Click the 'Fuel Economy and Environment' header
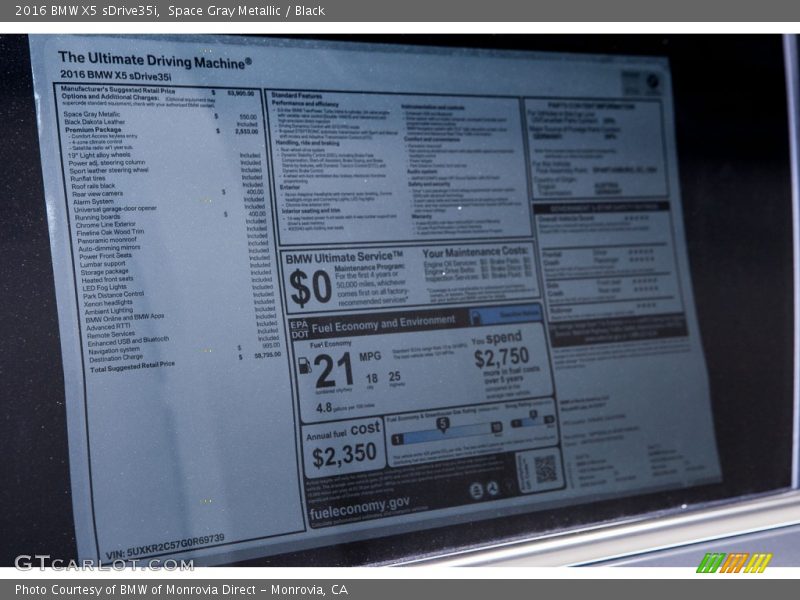The image size is (800, 600). [384, 323]
